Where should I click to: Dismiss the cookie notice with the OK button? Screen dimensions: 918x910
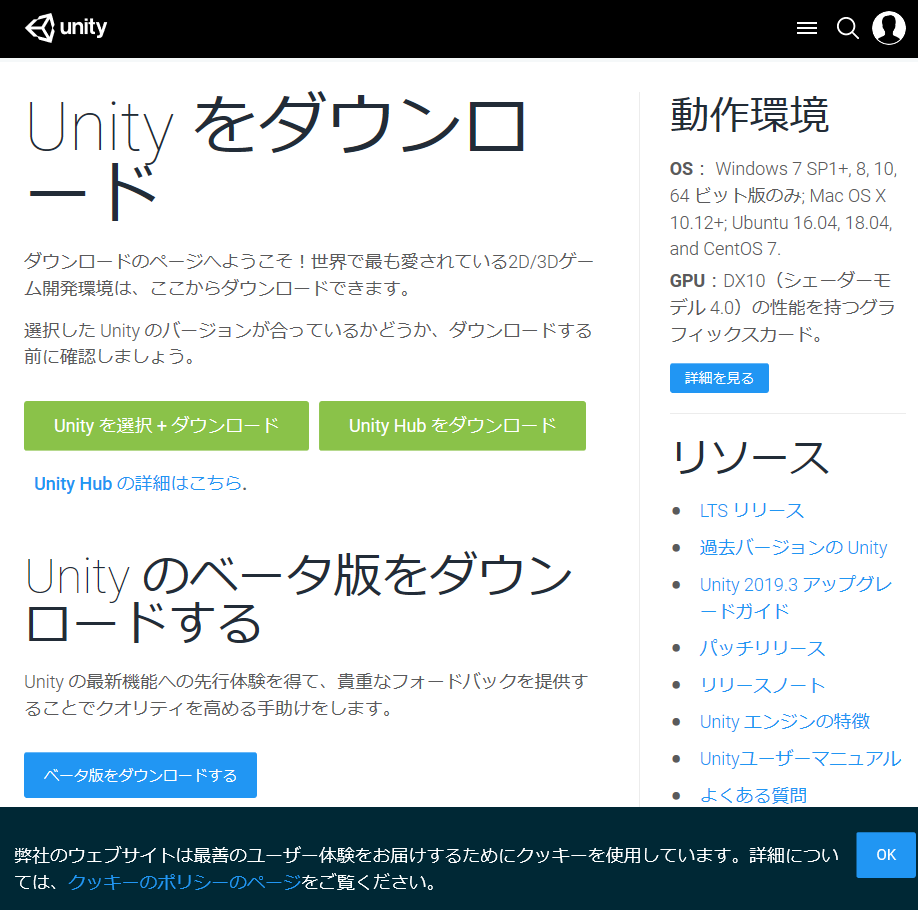885,855
